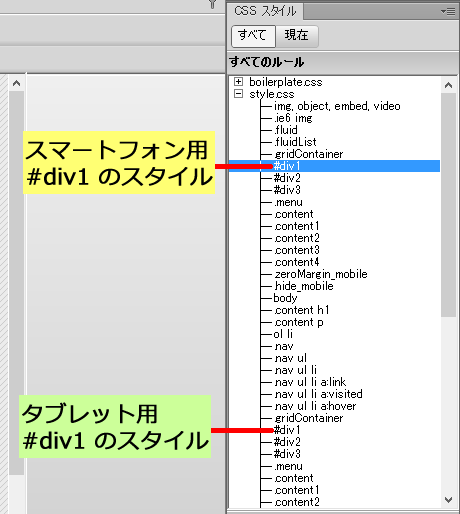The width and height of the screenshot is (460, 514).
Task: Select the .nav ul li a:hover rule
Action: pos(315,406)
